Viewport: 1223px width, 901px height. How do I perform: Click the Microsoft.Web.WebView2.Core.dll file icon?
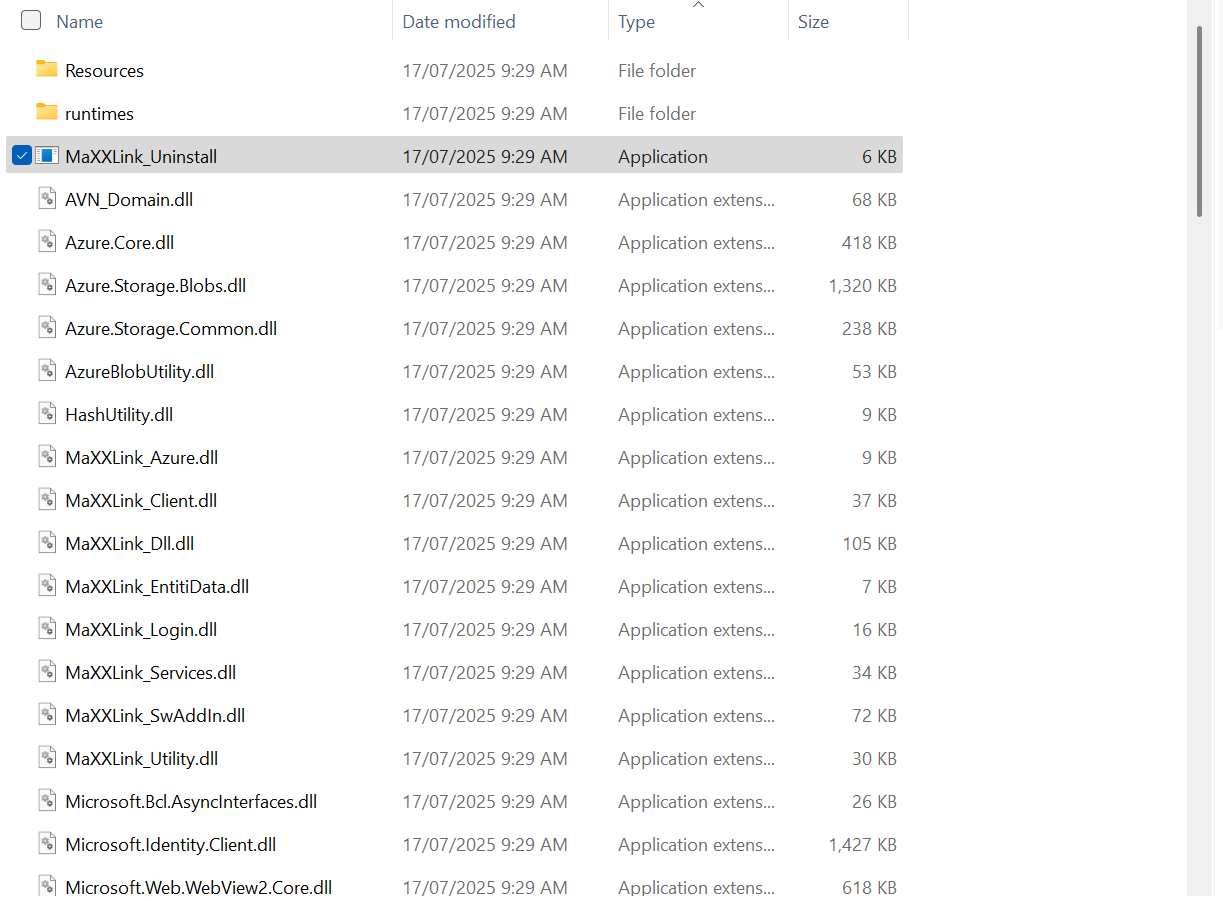[x=47, y=886]
